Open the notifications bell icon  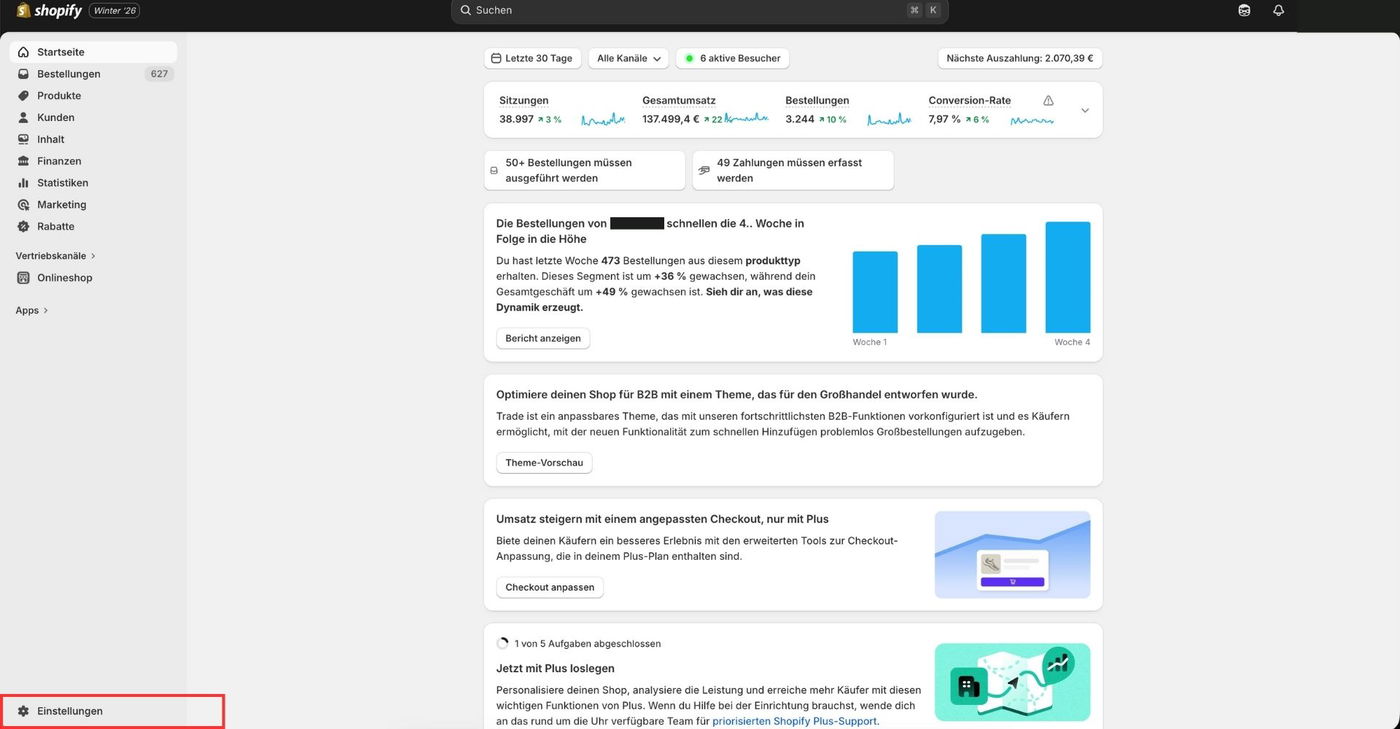coord(1278,10)
